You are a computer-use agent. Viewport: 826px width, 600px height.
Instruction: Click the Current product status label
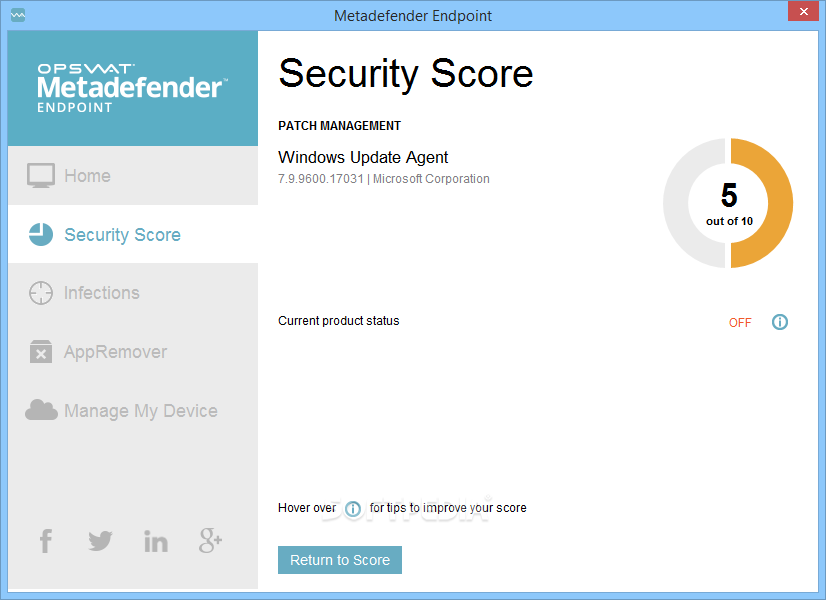pyautogui.click(x=339, y=321)
